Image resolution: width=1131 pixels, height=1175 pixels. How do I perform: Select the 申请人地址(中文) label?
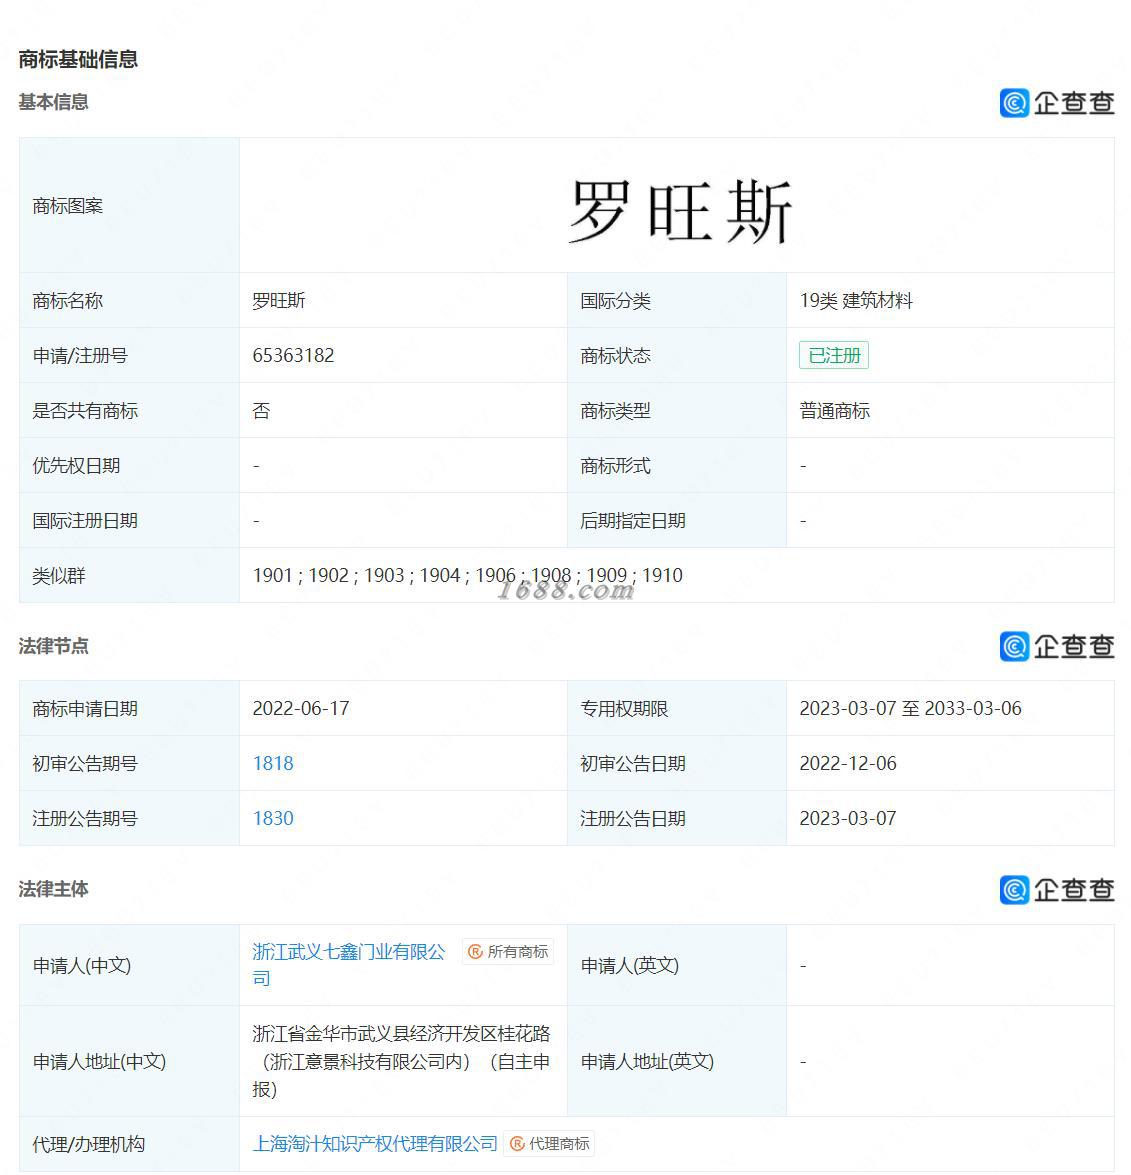pyautogui.click(x=99, y=1061)
